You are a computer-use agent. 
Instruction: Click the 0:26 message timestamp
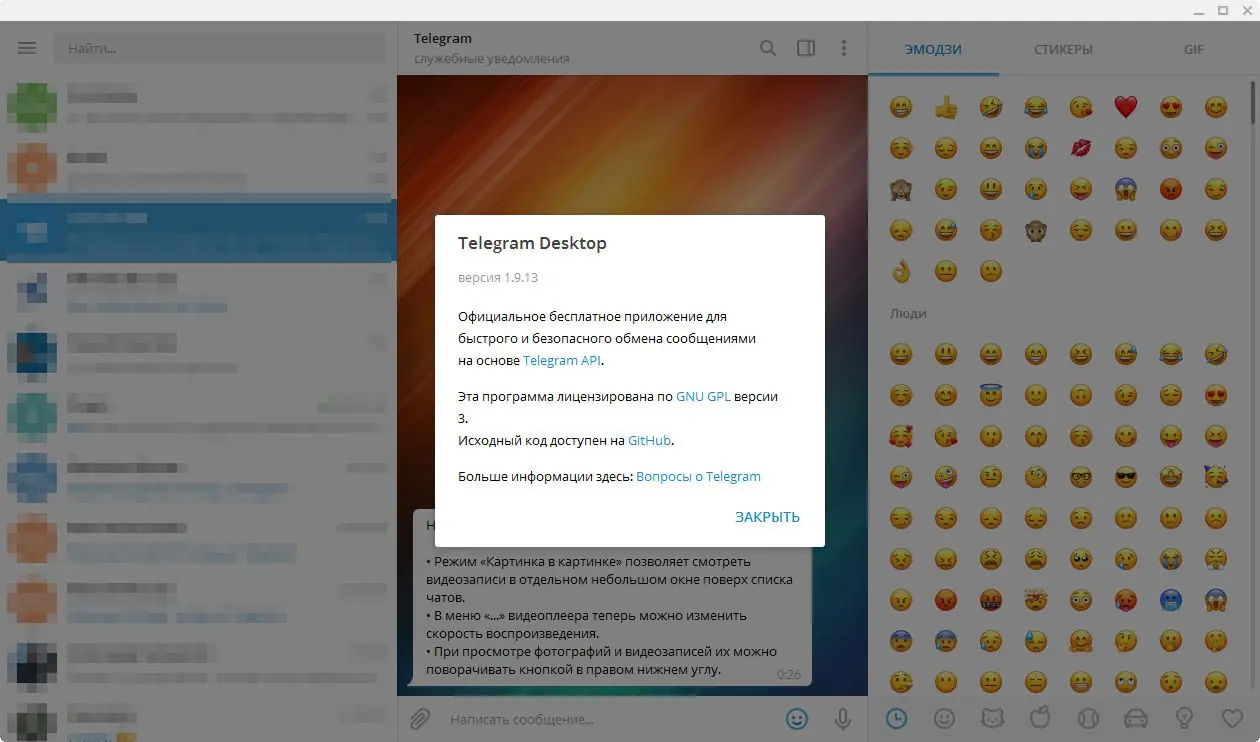(x=789, y=675)
